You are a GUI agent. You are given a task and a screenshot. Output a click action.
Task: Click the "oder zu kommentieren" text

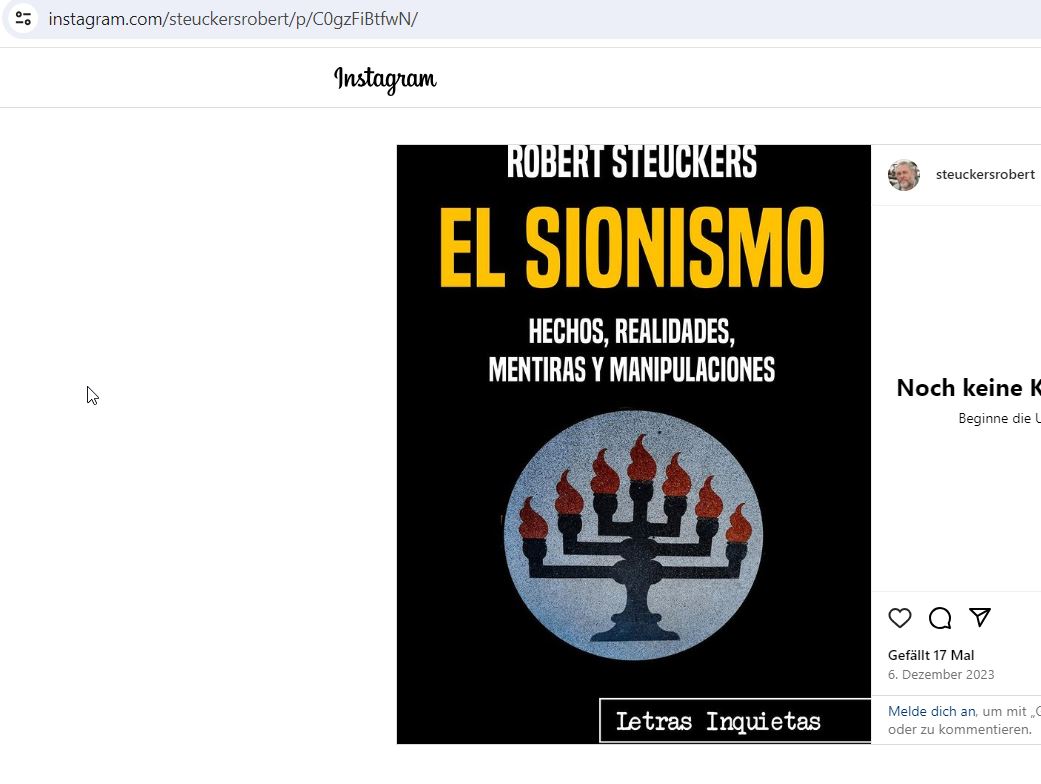tap(960, 730)
